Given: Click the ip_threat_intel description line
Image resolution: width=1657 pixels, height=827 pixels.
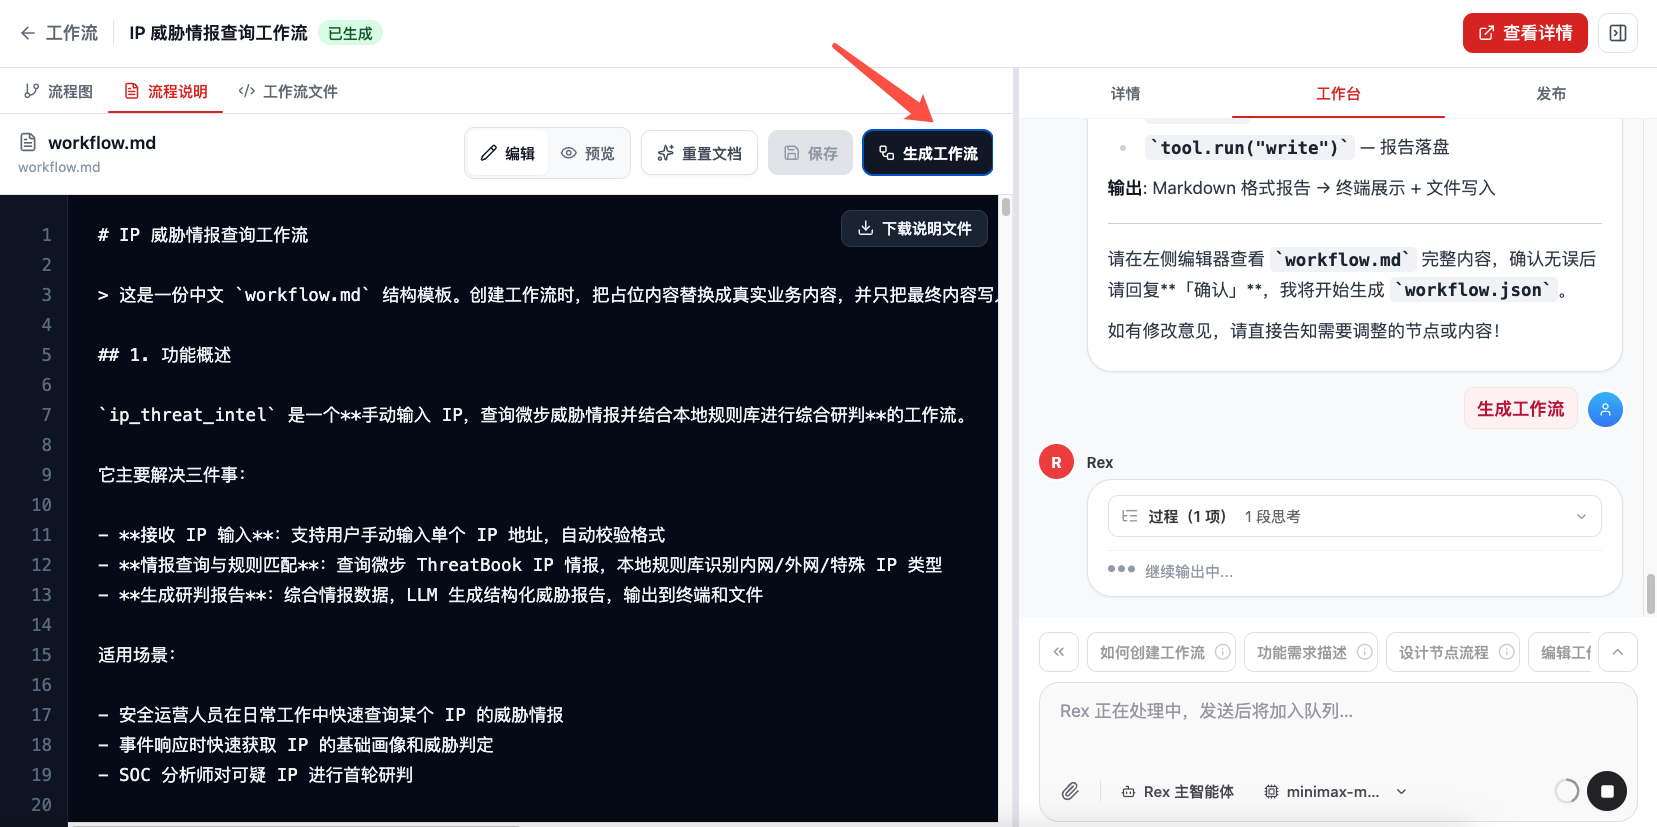Looking at the screenshot, I should [534, 415].
